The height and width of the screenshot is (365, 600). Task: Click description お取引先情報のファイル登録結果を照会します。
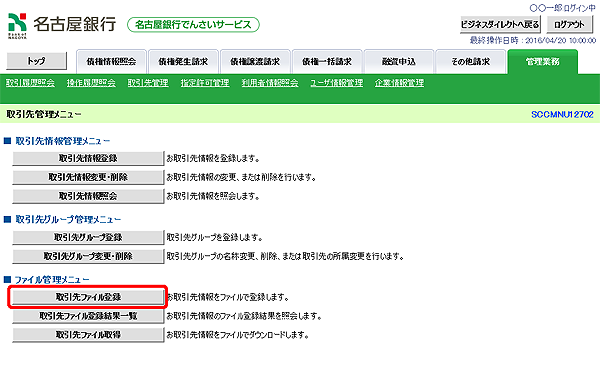tap(244, 316)
